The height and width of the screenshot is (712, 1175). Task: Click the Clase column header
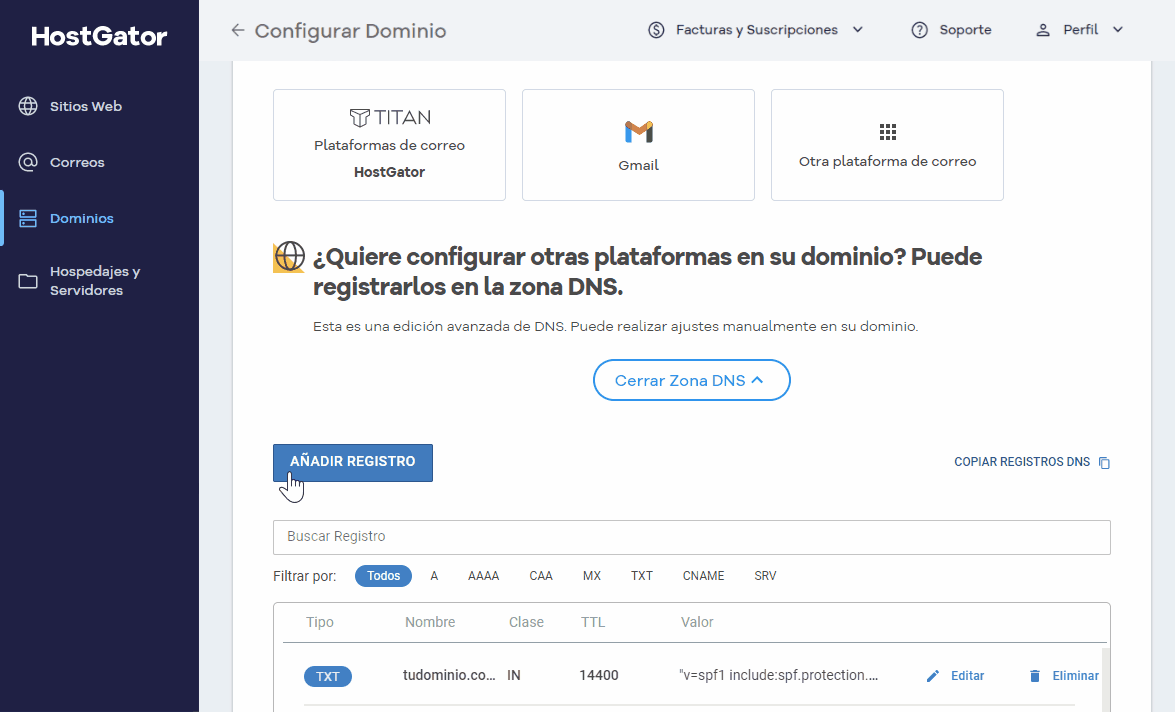[526, 622]
